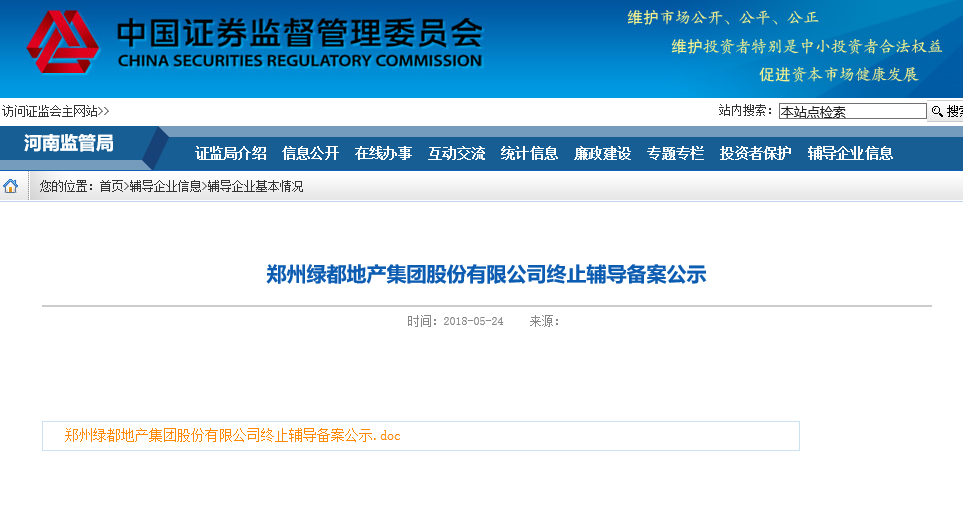Click the 来源 label
The height and width of the screenshot is (520, 963).
pyautogui.click(x=544, y=321)
